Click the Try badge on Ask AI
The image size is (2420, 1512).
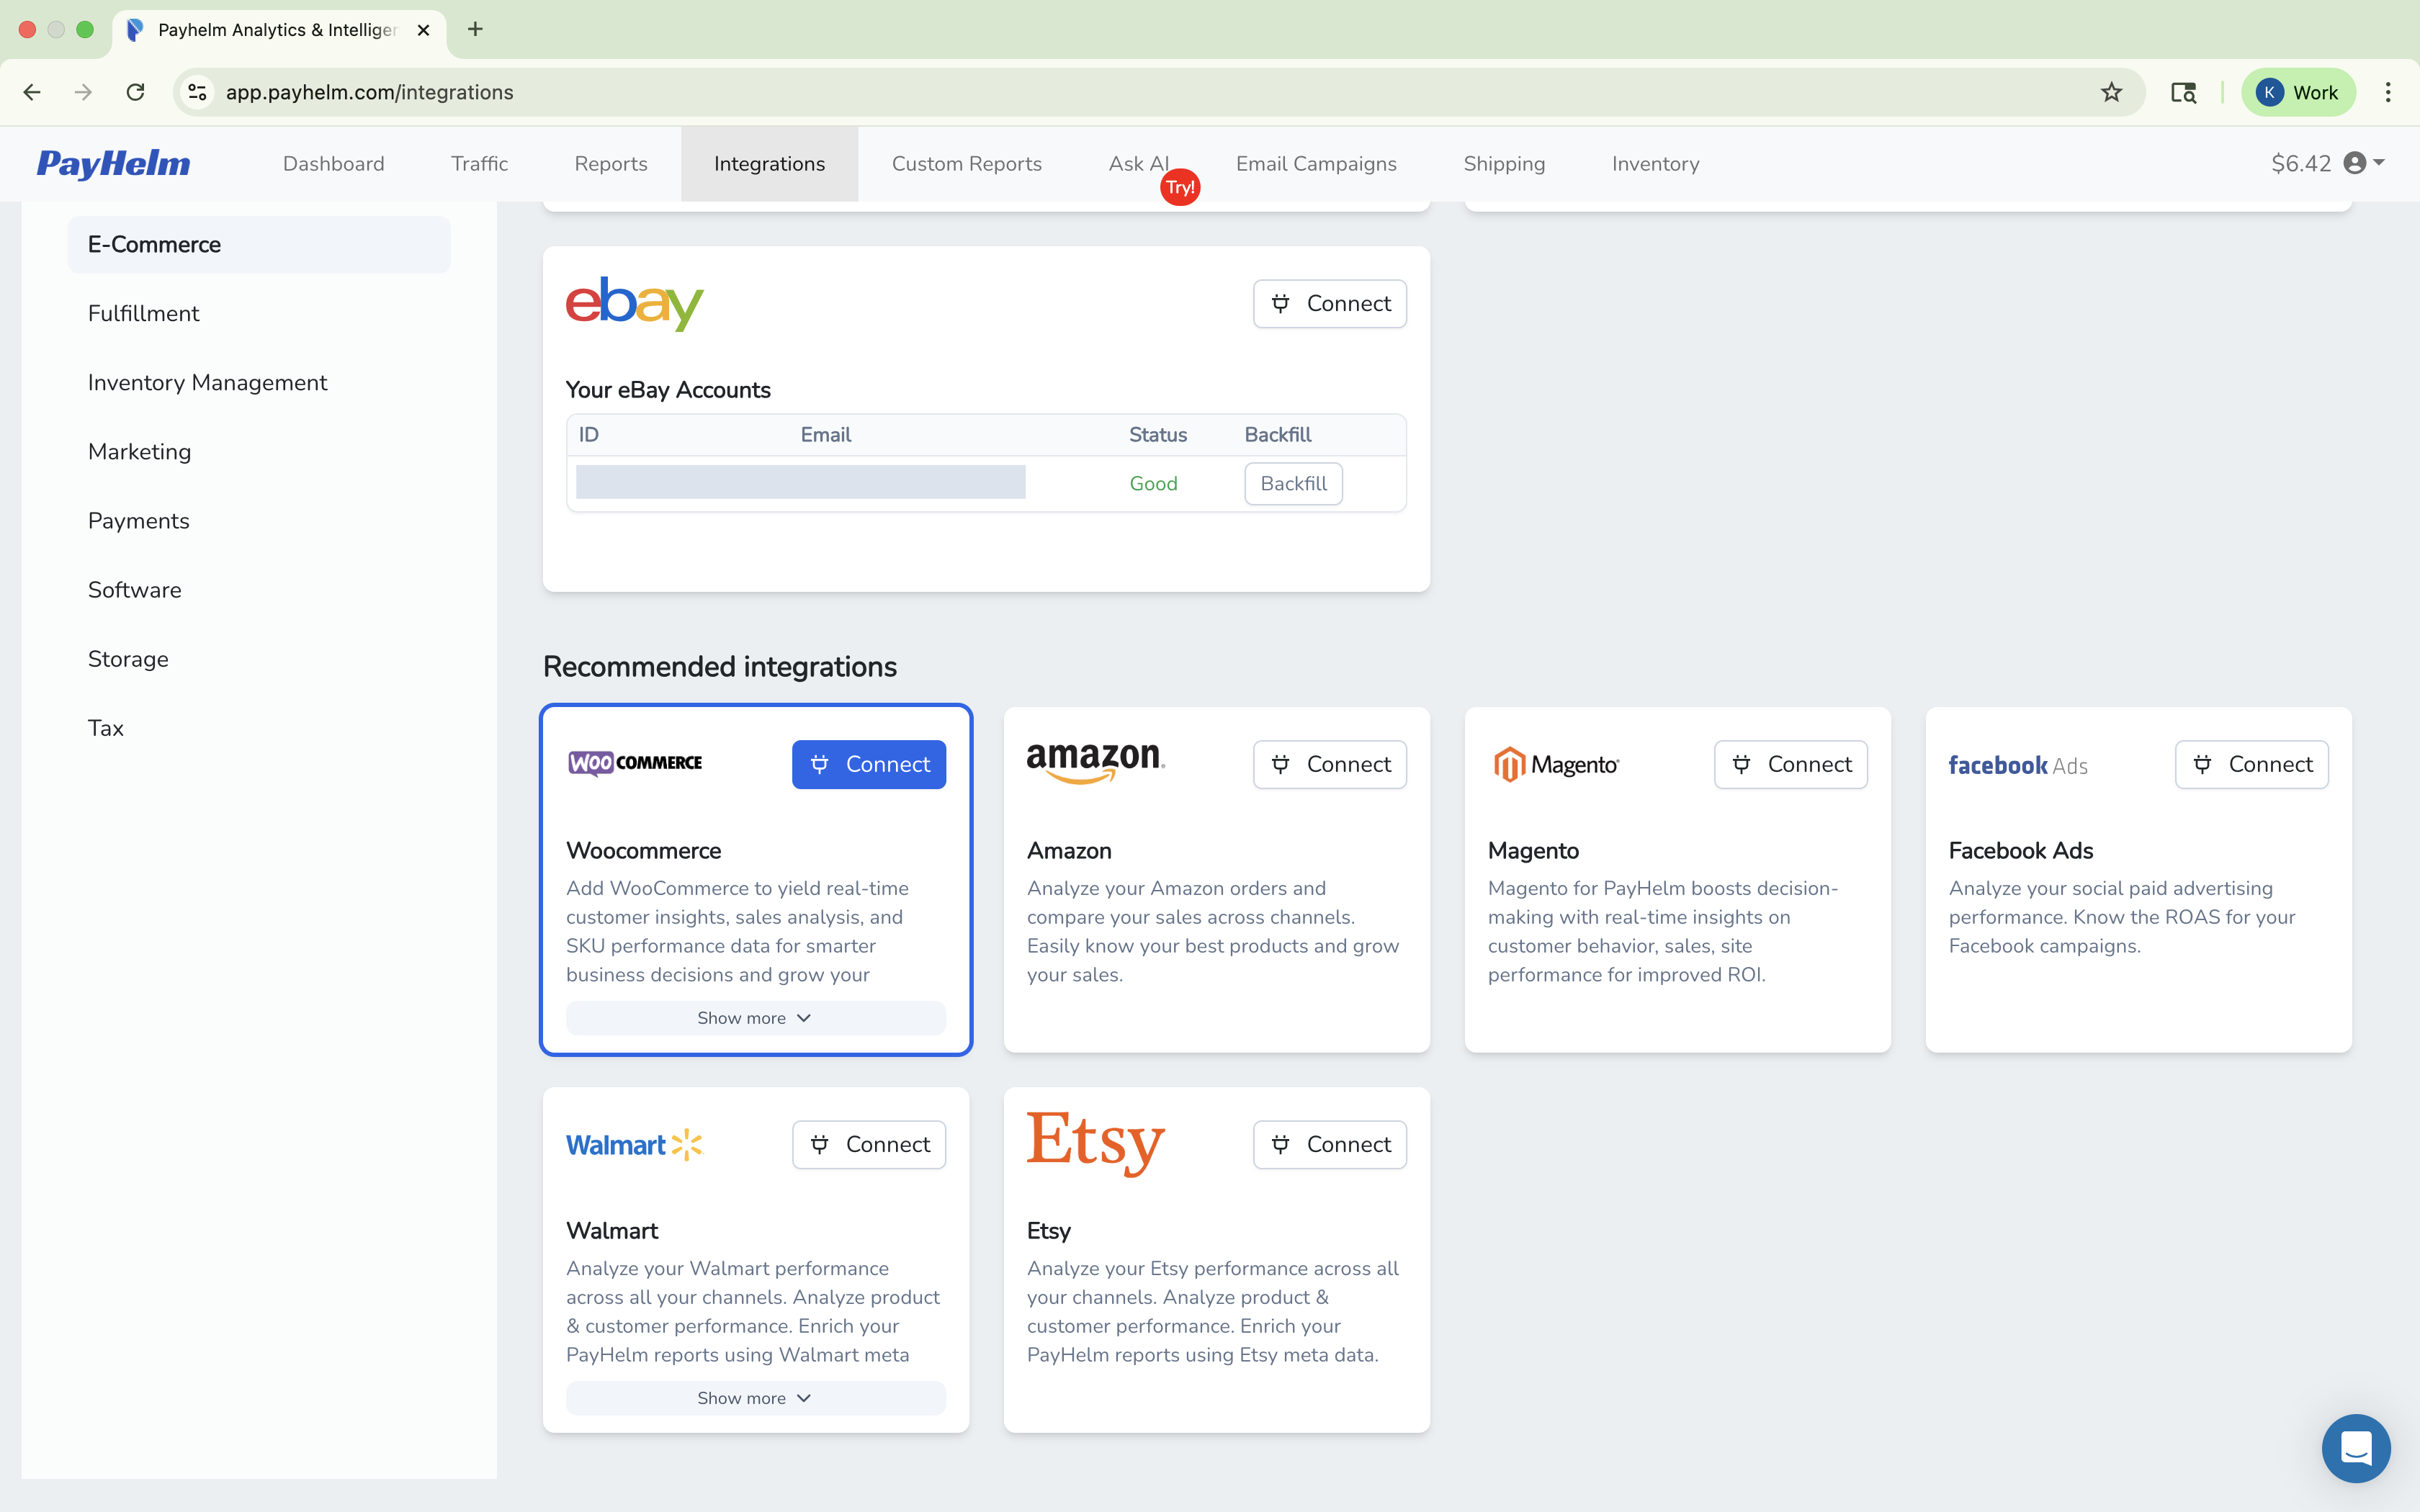[x=1180, y=186]
